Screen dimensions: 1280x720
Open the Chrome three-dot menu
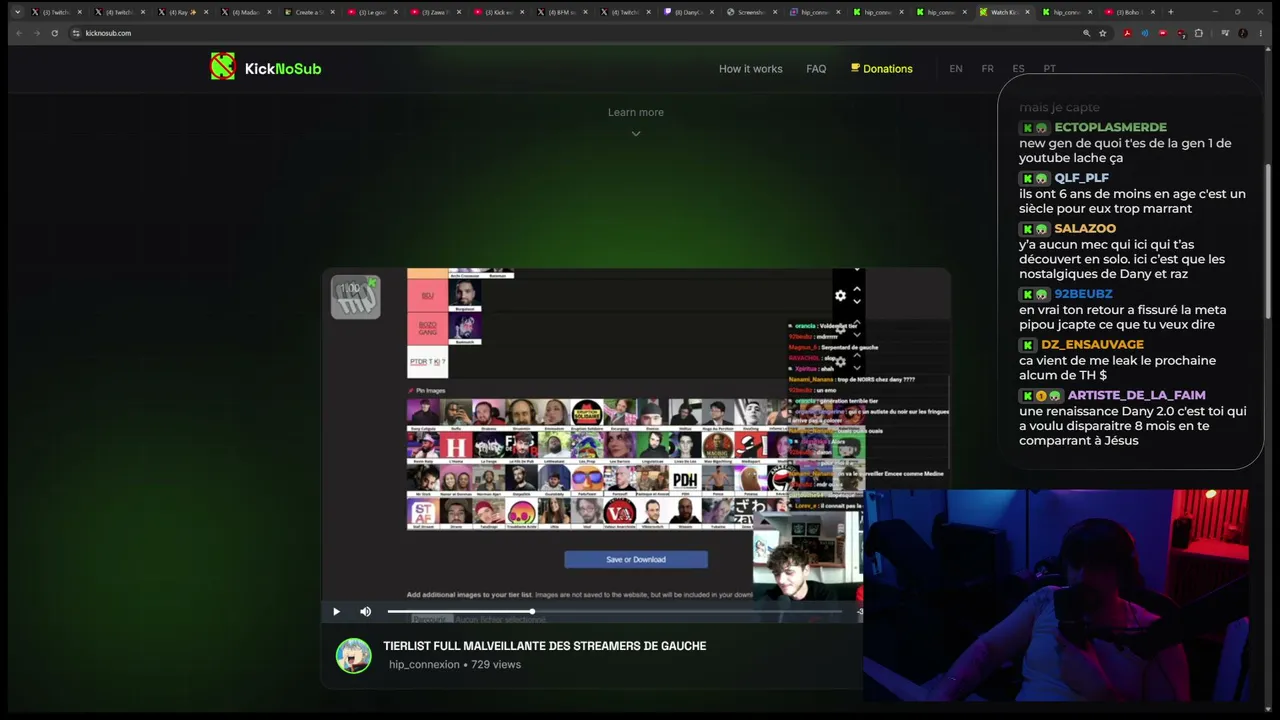pyautogui.click(x=1261, y=33)
